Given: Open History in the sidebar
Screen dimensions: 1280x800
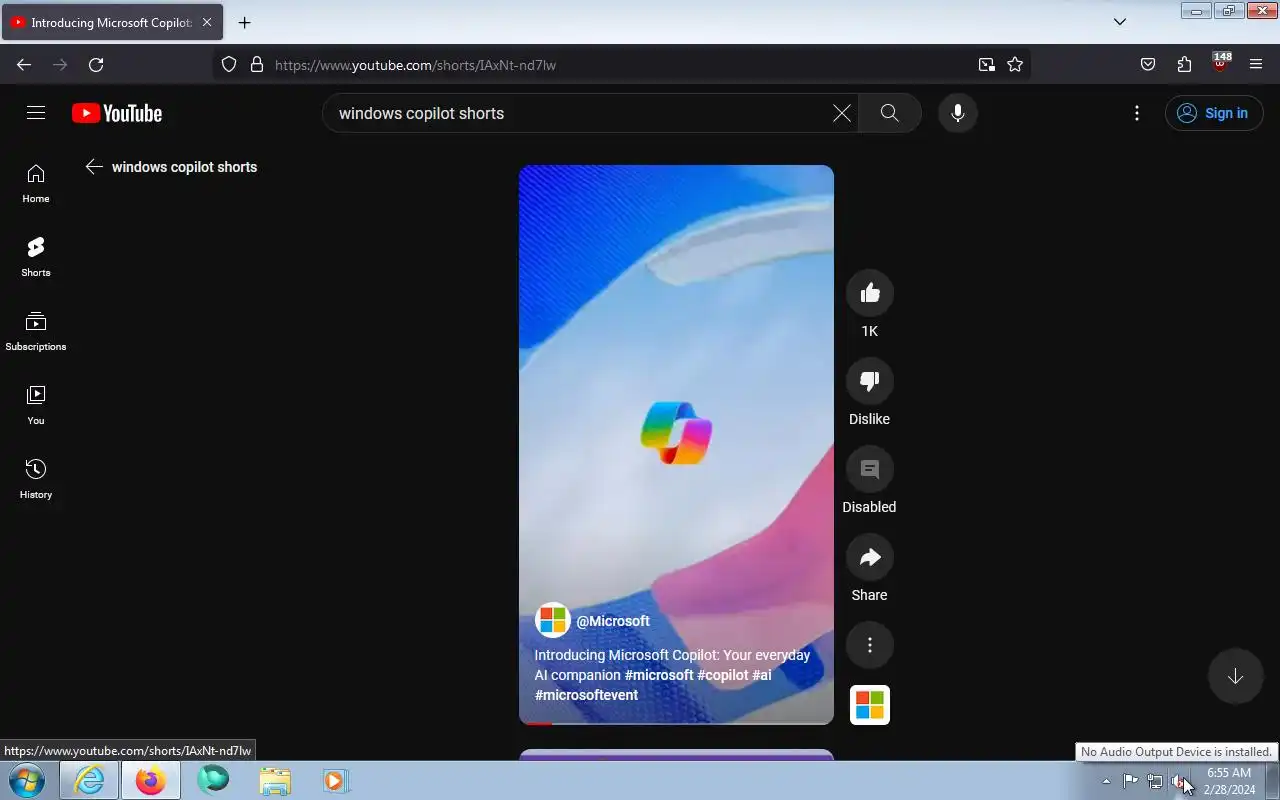Looking at the screenshot, I should pyautogui.click(x=36, y=479).
